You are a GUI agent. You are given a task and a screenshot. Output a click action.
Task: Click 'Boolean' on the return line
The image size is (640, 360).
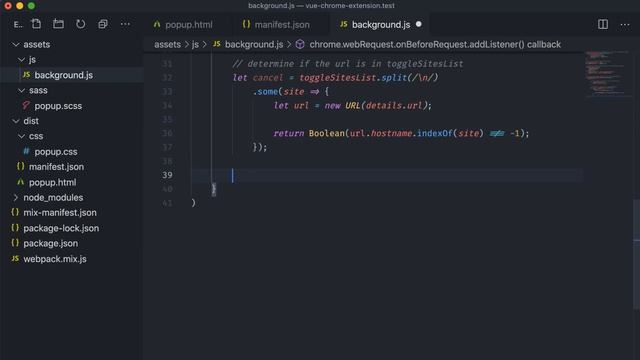(327, 133)
